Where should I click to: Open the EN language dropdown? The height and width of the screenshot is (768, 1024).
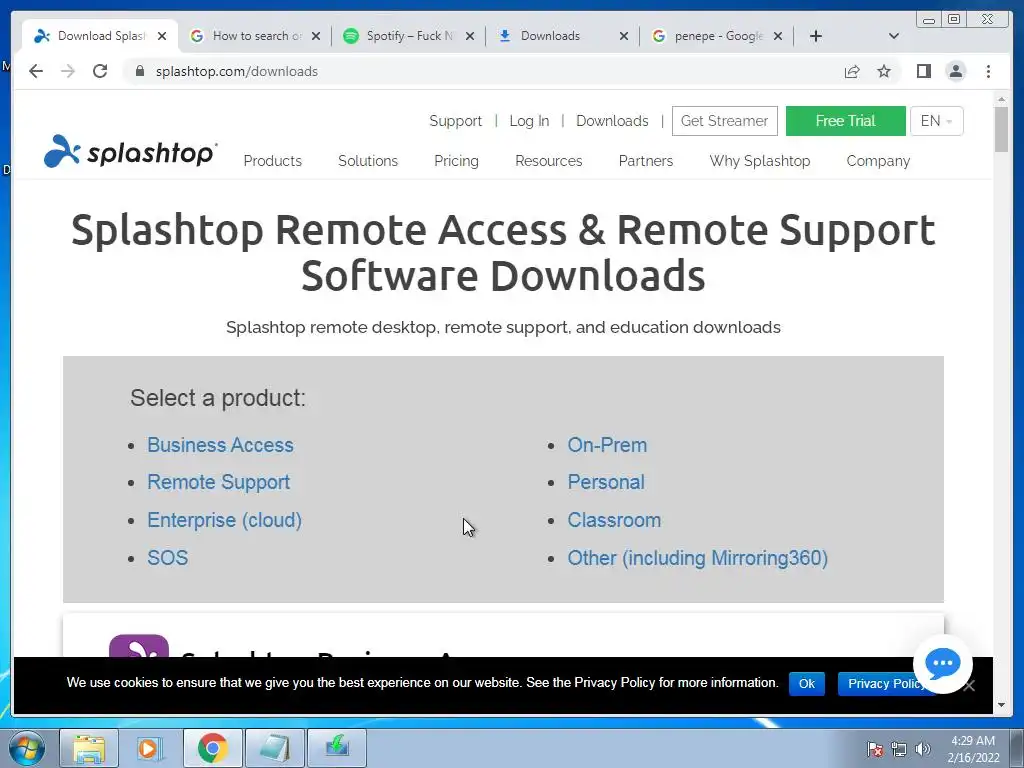(x=936, y=121)
